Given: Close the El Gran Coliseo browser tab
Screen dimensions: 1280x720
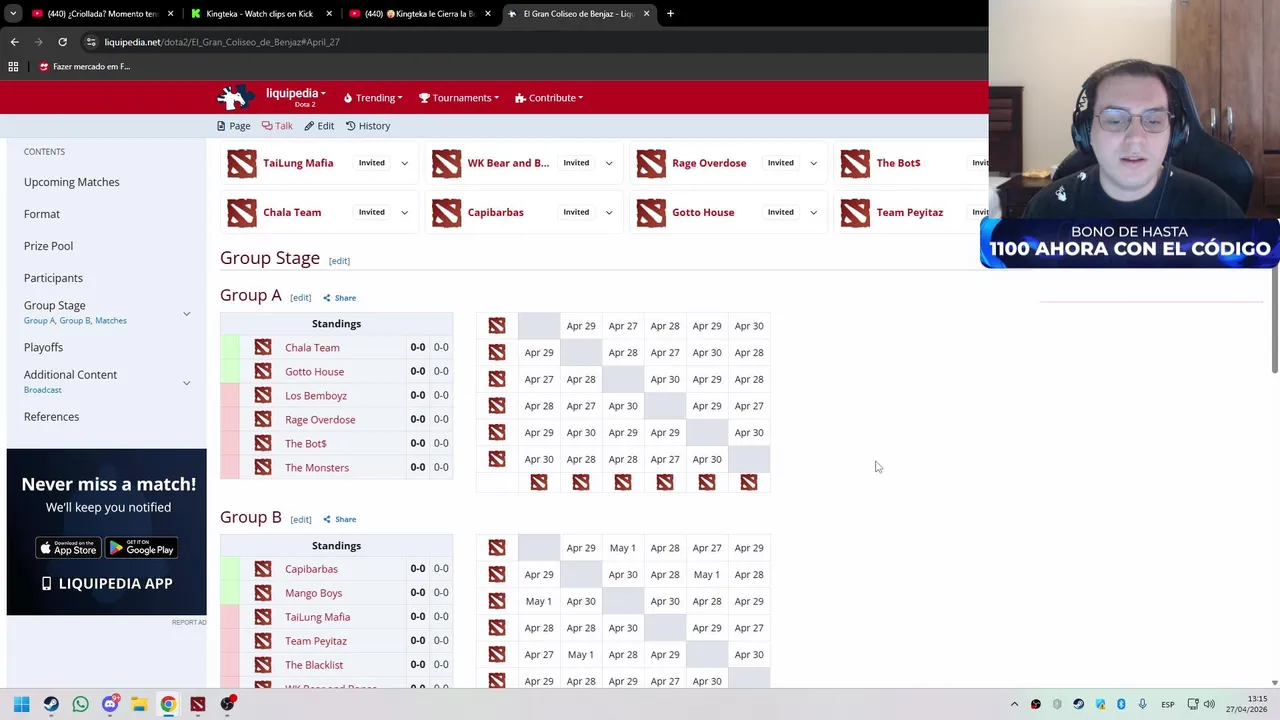Looking at the screenshot, I should [646, 14].
